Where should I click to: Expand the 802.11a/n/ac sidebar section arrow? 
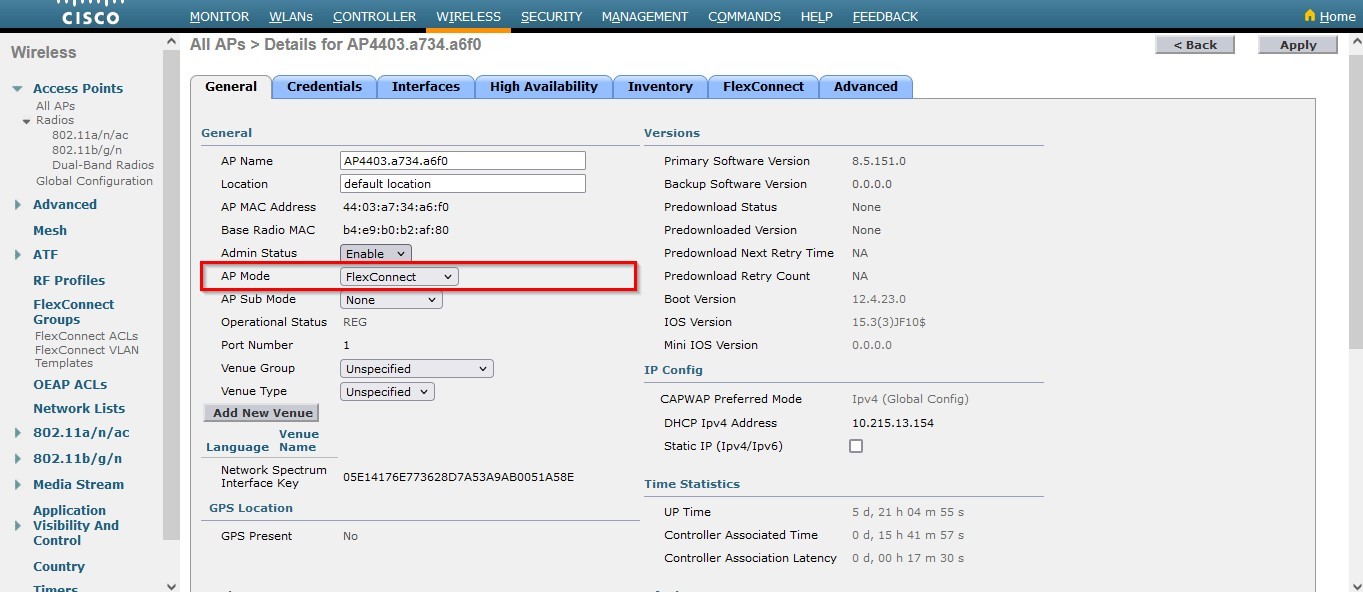tap(18, 433)
